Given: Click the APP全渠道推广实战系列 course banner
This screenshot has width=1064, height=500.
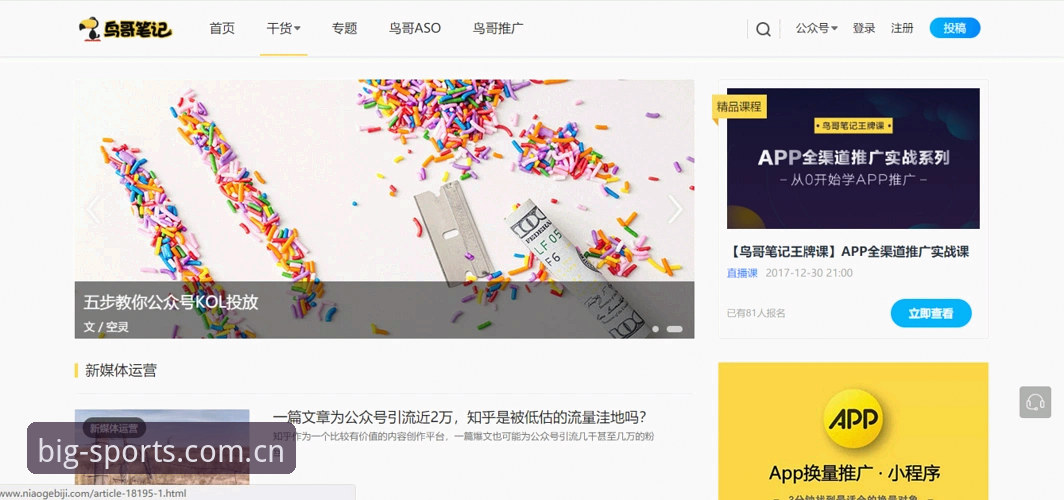Looking at the screenshot, I should pyautogui.click(x=853, y=158).
